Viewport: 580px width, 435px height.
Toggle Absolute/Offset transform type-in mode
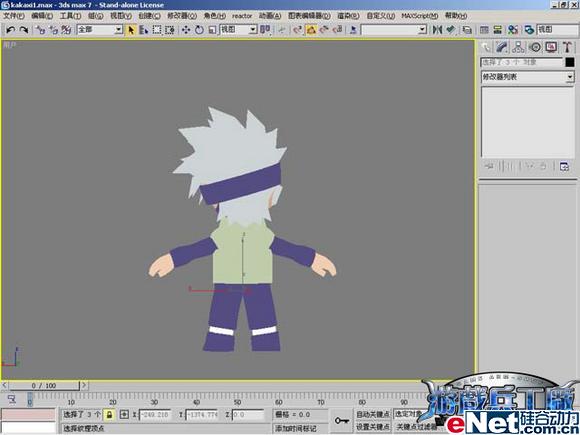(124, 415)
